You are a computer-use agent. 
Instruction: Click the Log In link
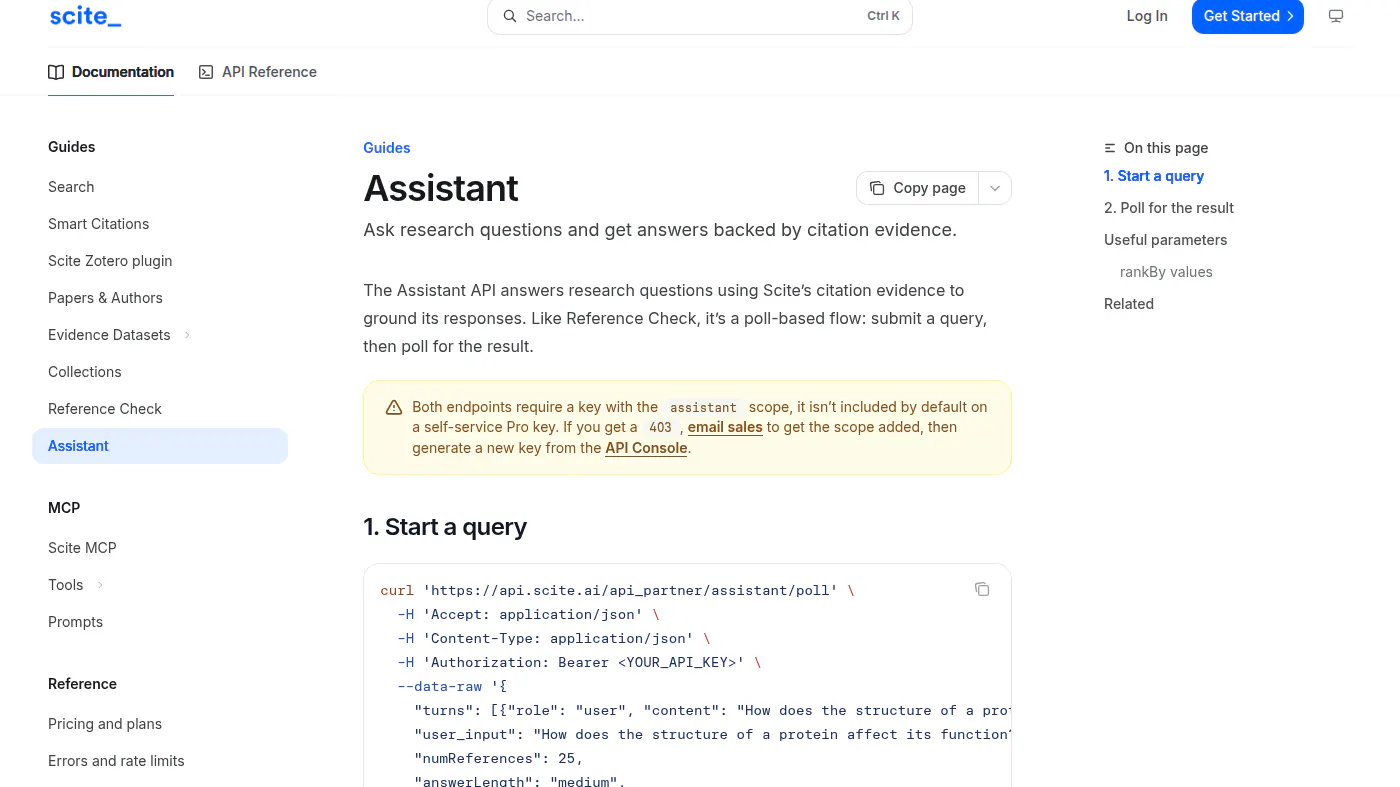(1147, 16)
